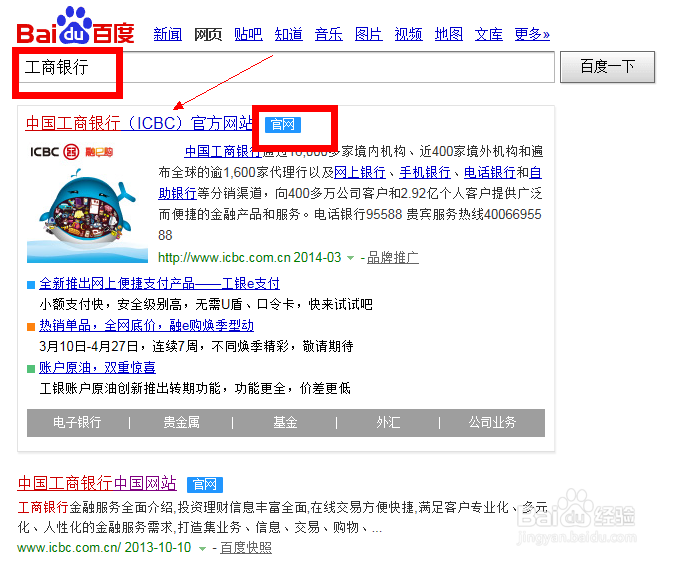Expand dropdown arrow after 2013-10-10
This screenshot has width=674, height=561.
click(202, 549)
